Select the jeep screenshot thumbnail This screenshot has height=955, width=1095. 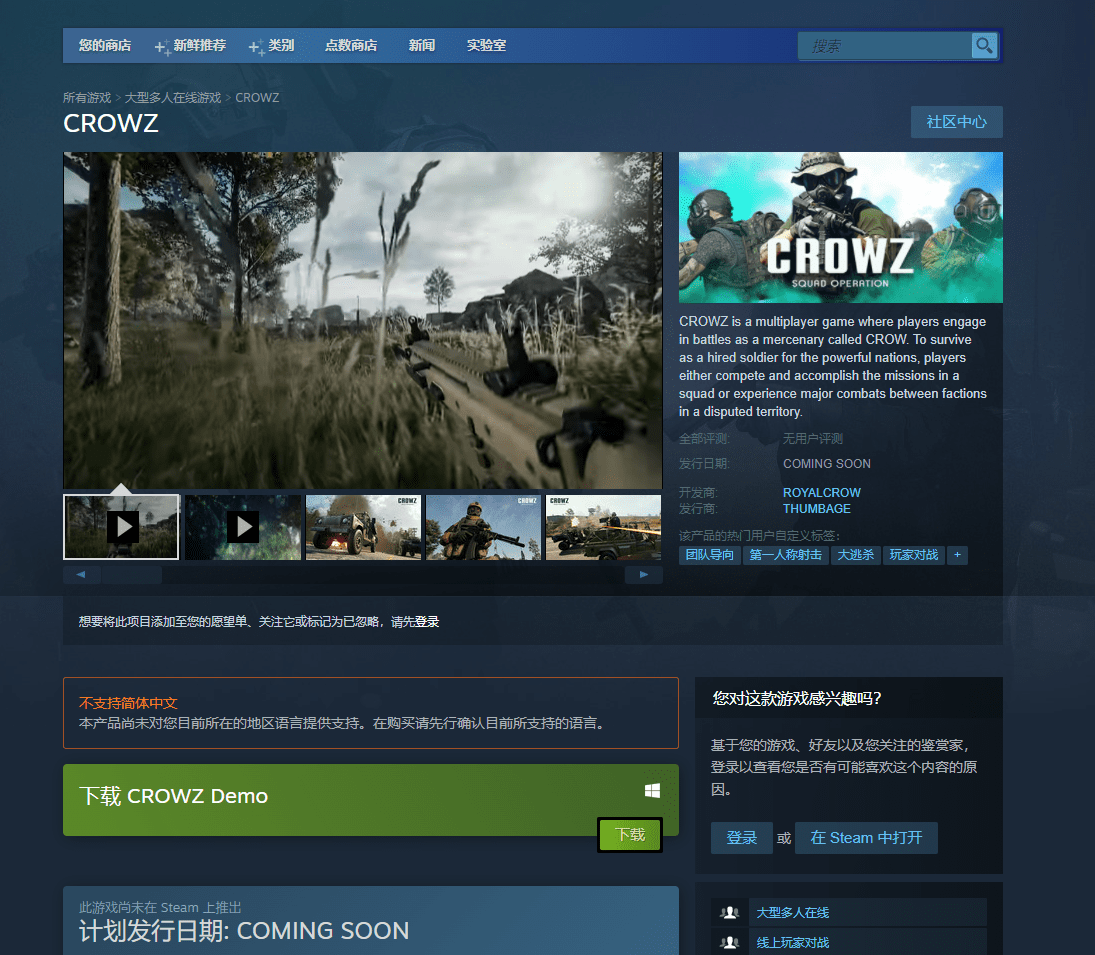point(363,527)
